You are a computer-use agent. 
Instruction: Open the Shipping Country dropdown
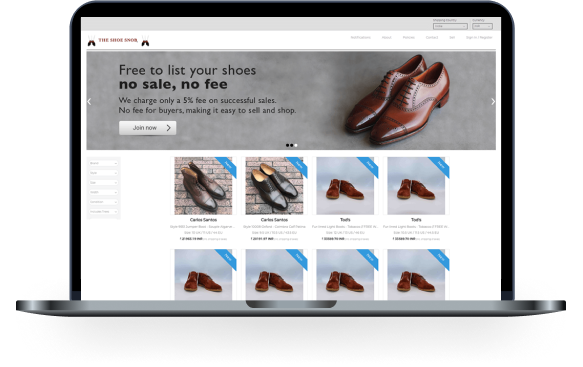pyautogui.click(x=450, y=26)
